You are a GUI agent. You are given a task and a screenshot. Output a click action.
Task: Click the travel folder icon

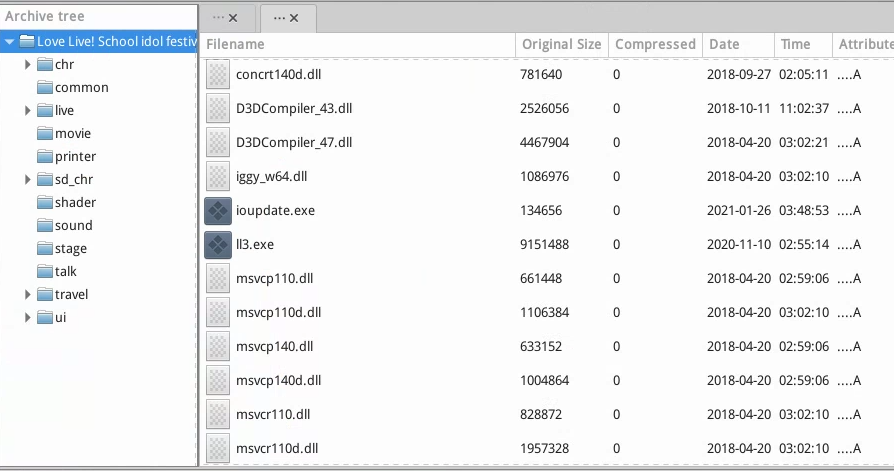pos(45,294)
